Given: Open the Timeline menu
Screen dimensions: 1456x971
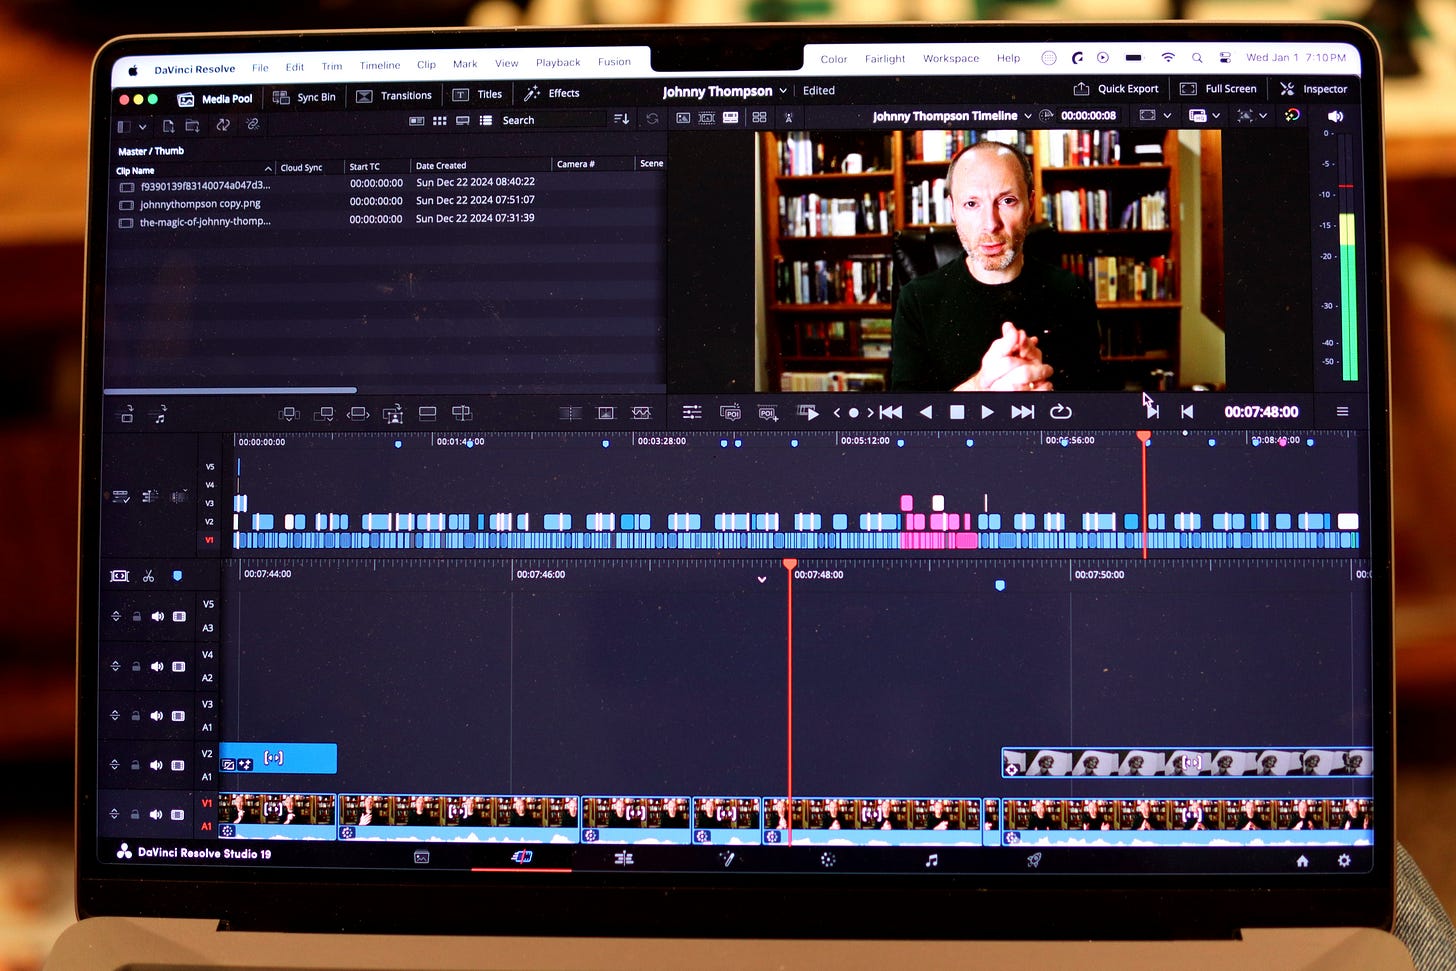Looking at the screenshot, I should click(380, 65).
